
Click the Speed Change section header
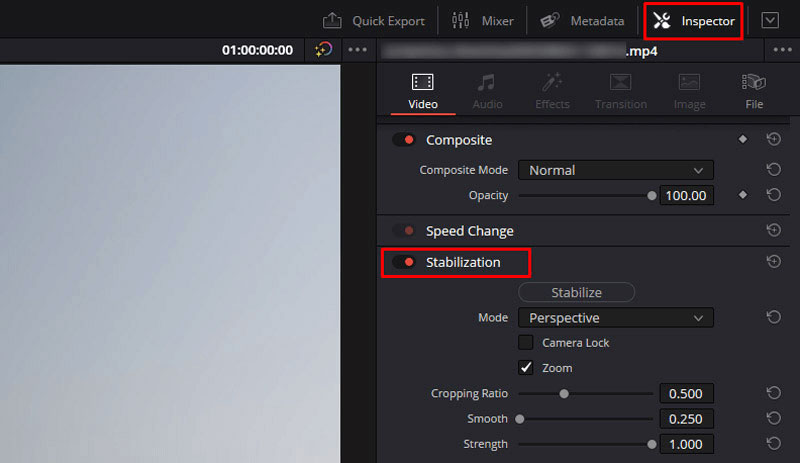[469, 231]
